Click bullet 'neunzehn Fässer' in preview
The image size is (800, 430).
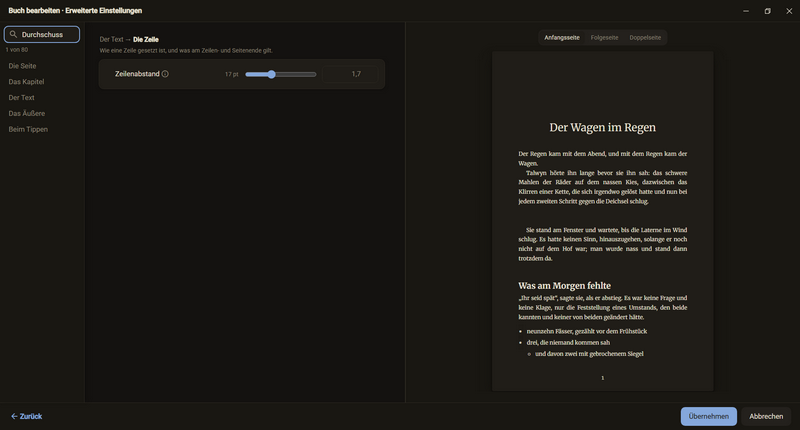coord(587,331)
